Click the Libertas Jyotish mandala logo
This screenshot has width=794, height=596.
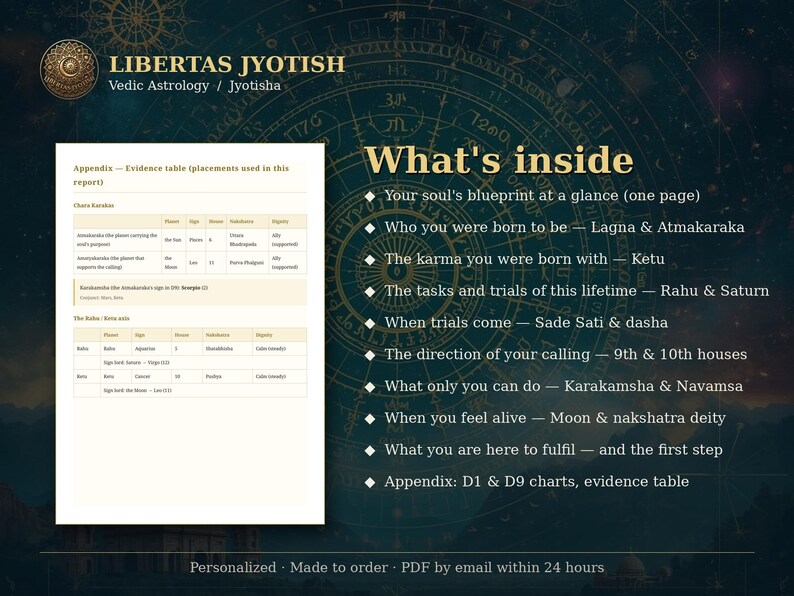(x=69, y=69)
